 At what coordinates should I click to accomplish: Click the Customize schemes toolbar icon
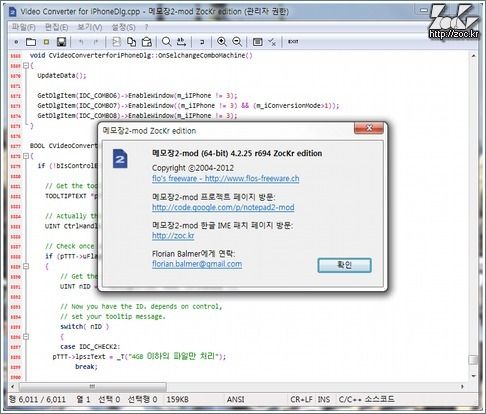tap(272, 42)
